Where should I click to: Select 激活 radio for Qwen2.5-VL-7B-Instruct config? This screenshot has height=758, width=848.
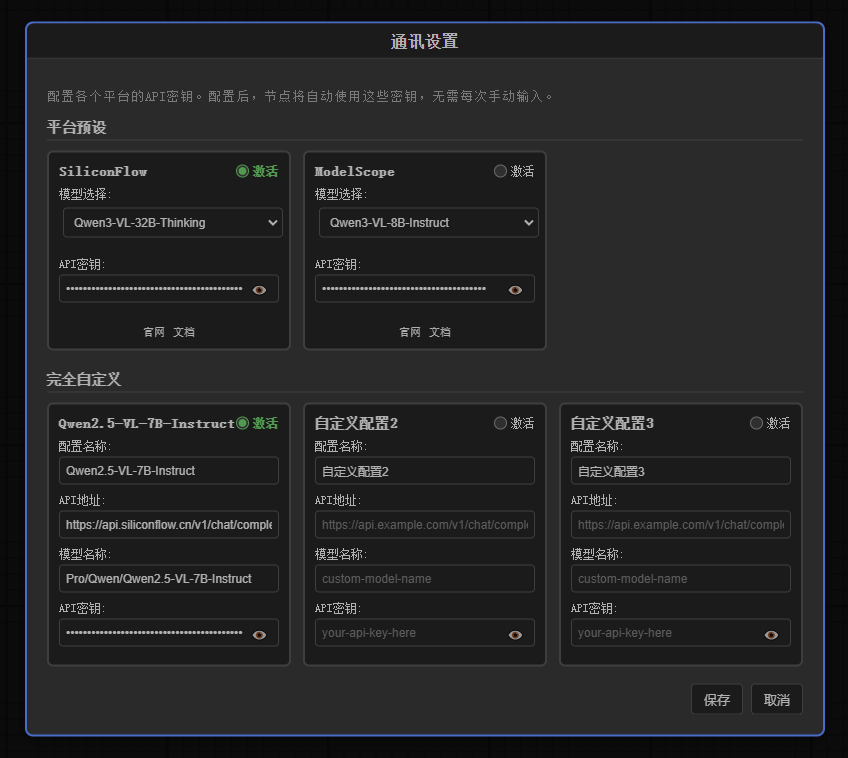click(242, 423)
